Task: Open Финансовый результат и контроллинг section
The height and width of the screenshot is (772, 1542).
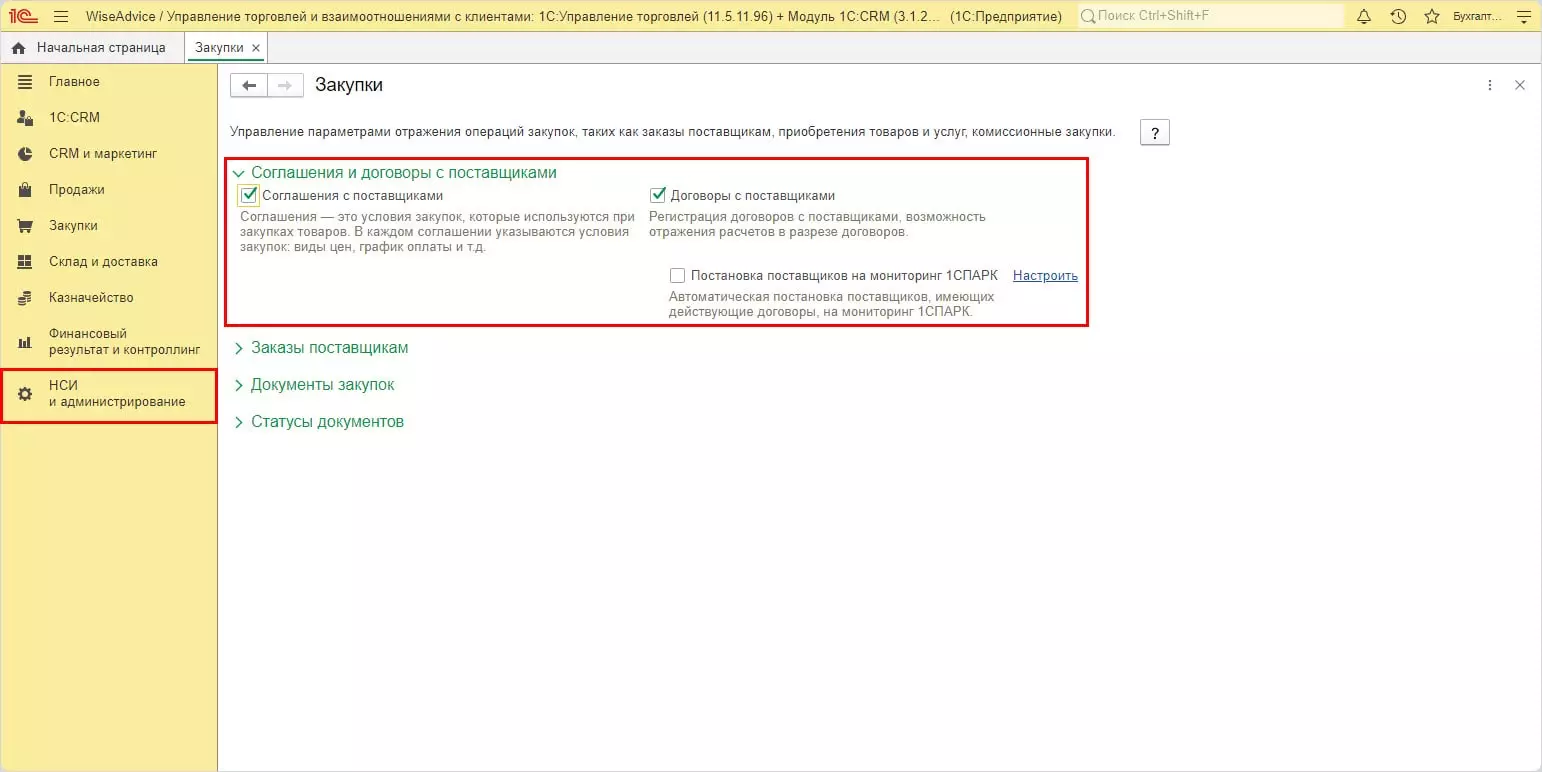Action: [x=109, y=342]
